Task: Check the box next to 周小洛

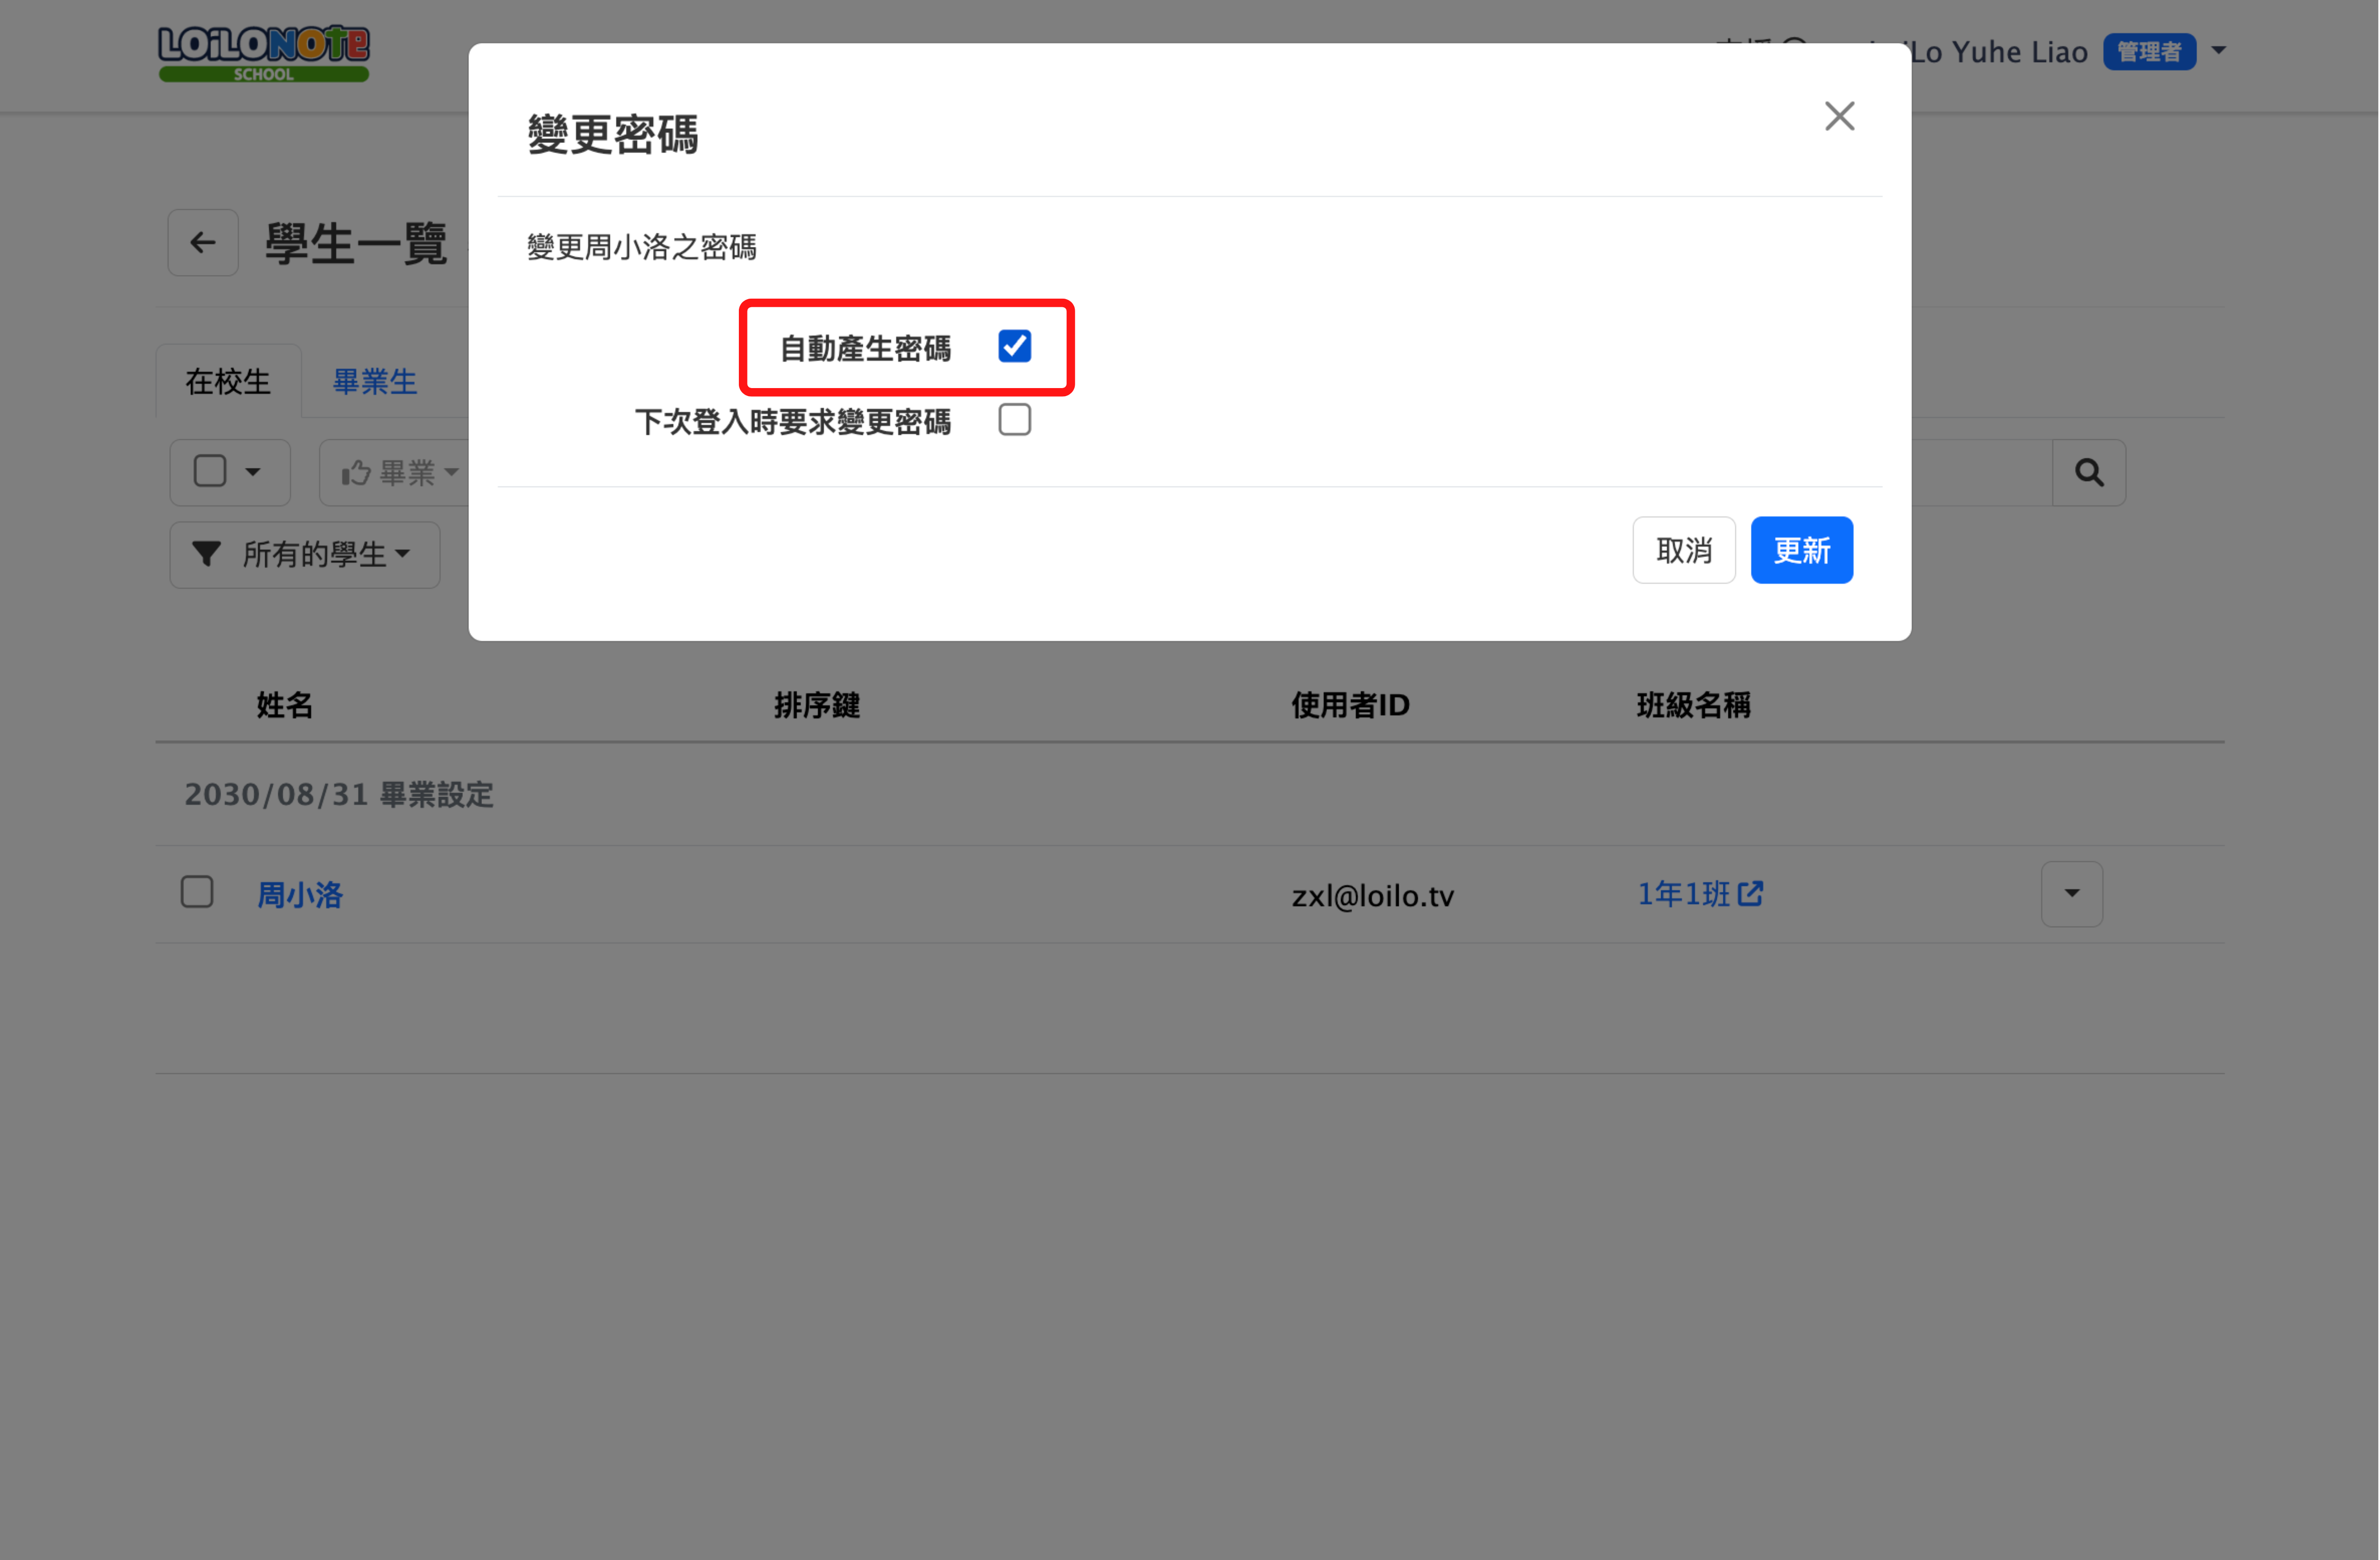Action: pos(197,892)
